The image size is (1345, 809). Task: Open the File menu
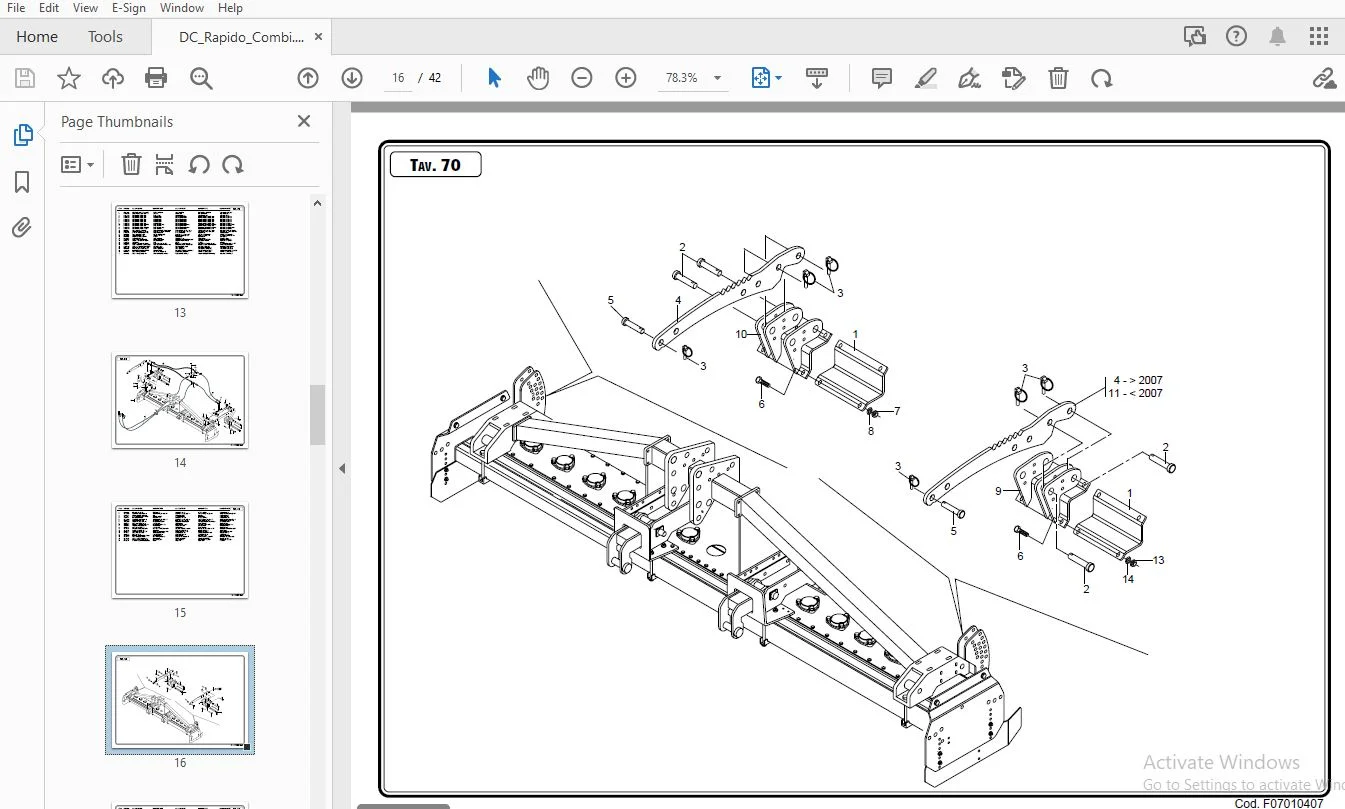16,8
